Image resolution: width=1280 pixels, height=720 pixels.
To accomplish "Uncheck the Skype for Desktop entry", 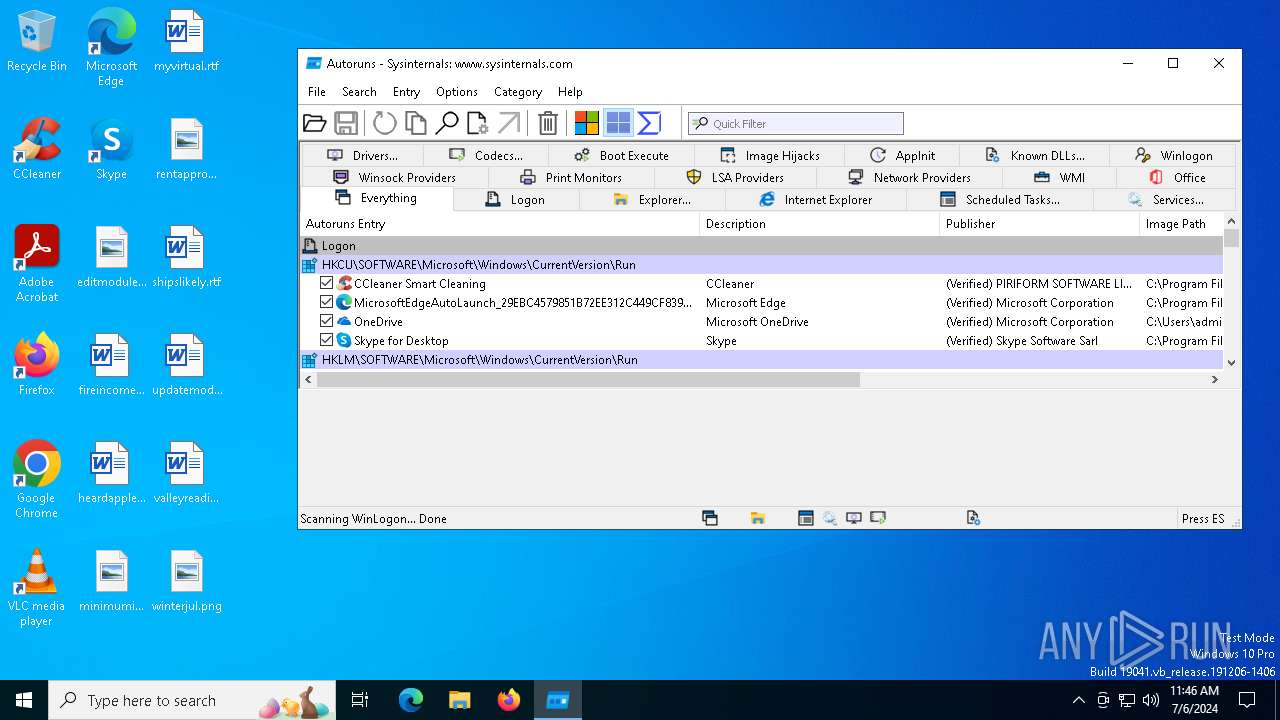I will (x=326, y=340).
